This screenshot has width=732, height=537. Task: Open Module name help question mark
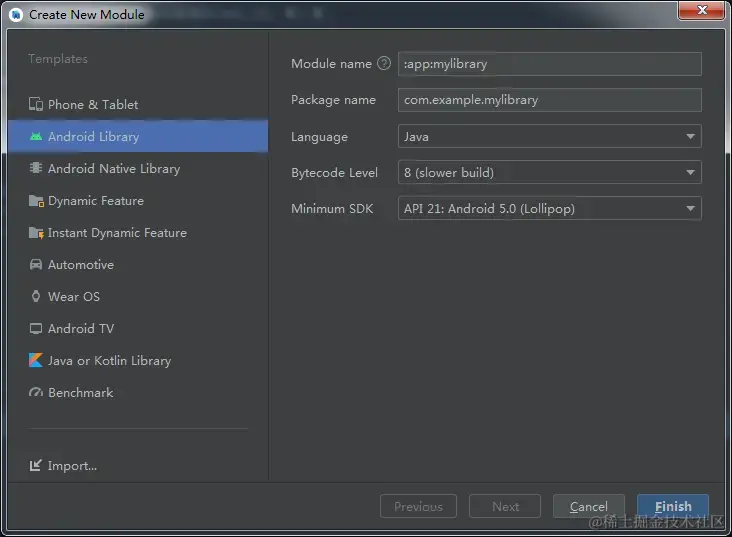pyautogui.click(x=384, y=63)
